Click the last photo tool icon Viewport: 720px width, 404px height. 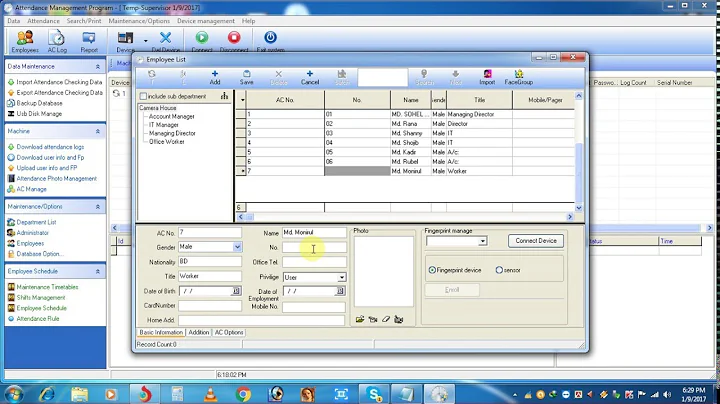click(399, 319)
